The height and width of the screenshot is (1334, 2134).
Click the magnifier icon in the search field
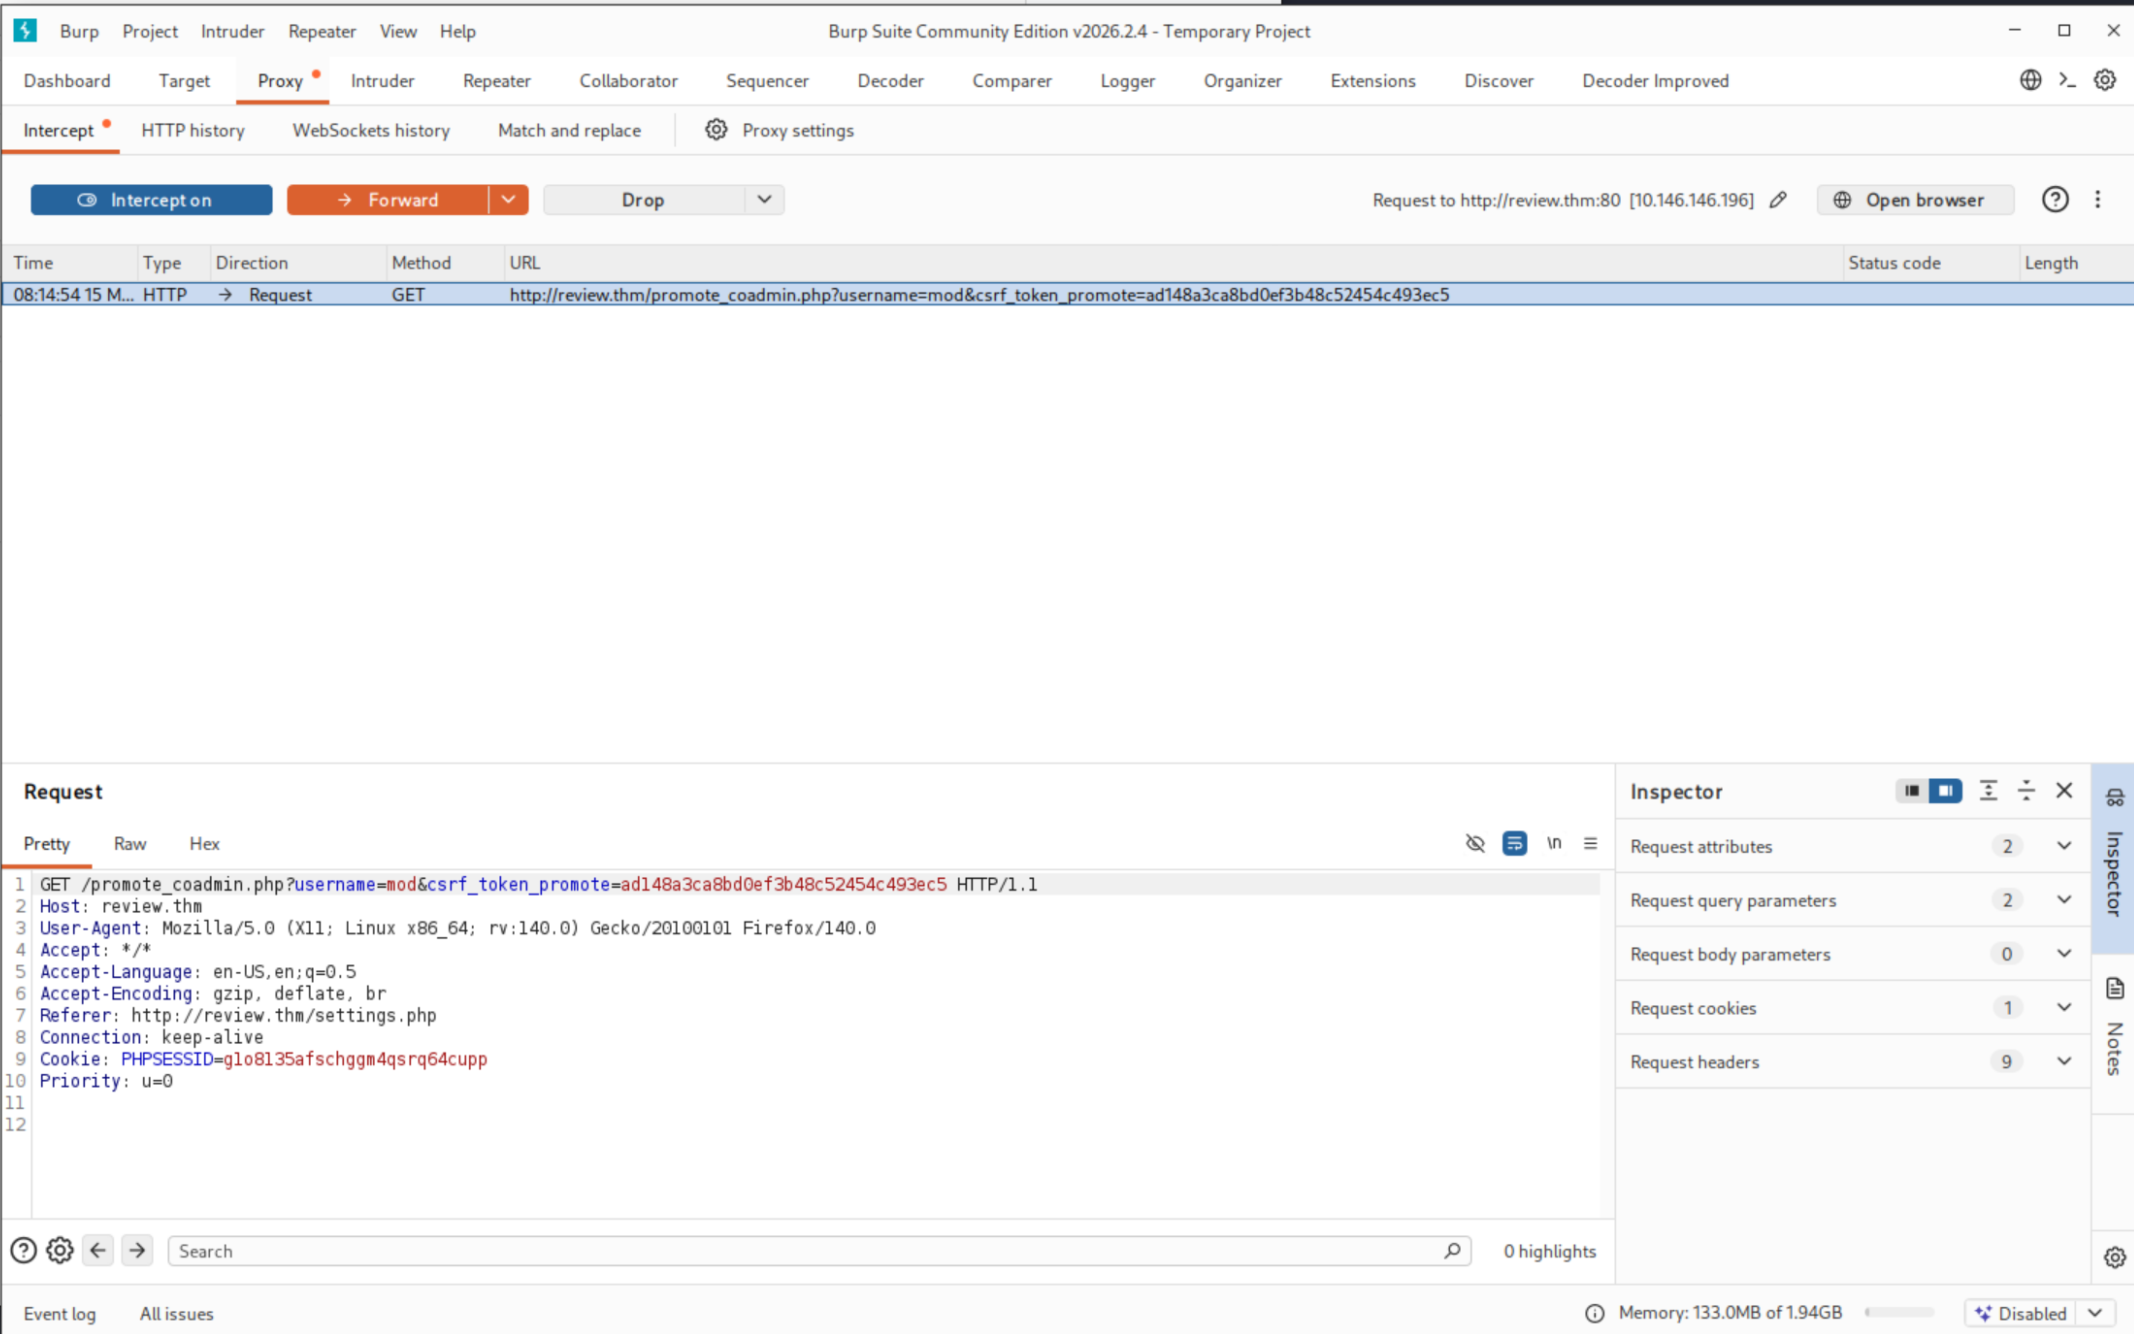click(1452, 1250)
